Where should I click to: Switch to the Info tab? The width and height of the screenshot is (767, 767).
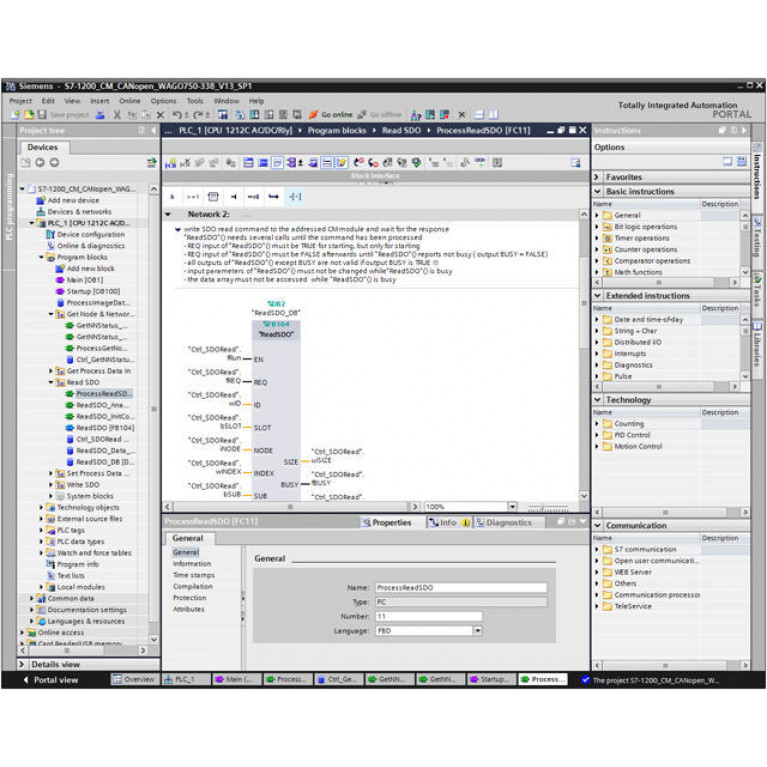pos(449,522)
